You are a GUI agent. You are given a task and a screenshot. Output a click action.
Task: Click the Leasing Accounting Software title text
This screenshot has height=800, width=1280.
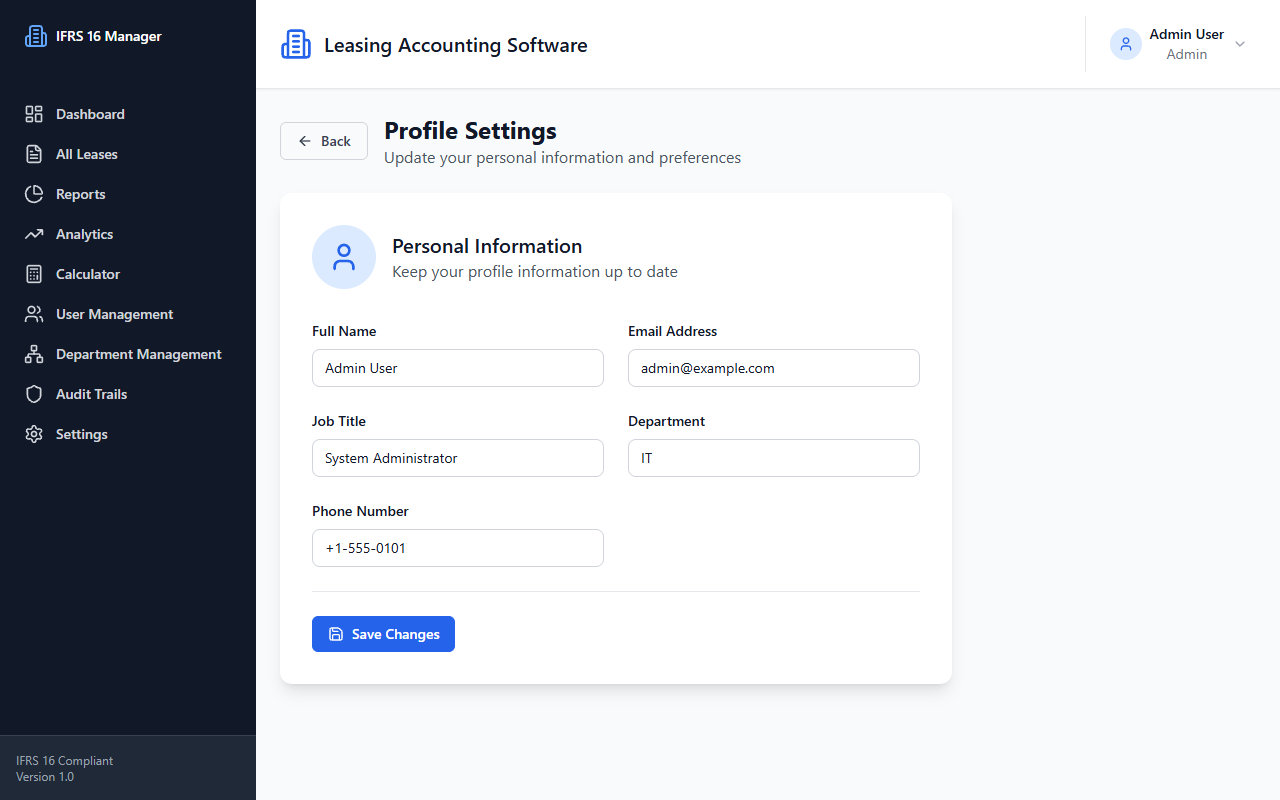pos(456,45)
